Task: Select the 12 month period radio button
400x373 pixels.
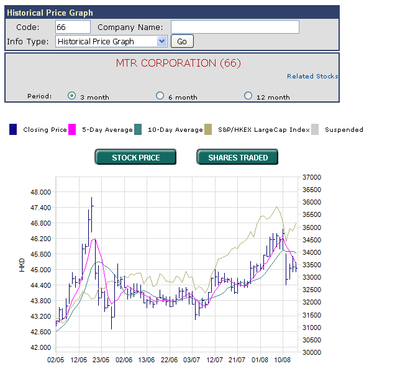Action: pyautogui.click(x=248, y=96)
